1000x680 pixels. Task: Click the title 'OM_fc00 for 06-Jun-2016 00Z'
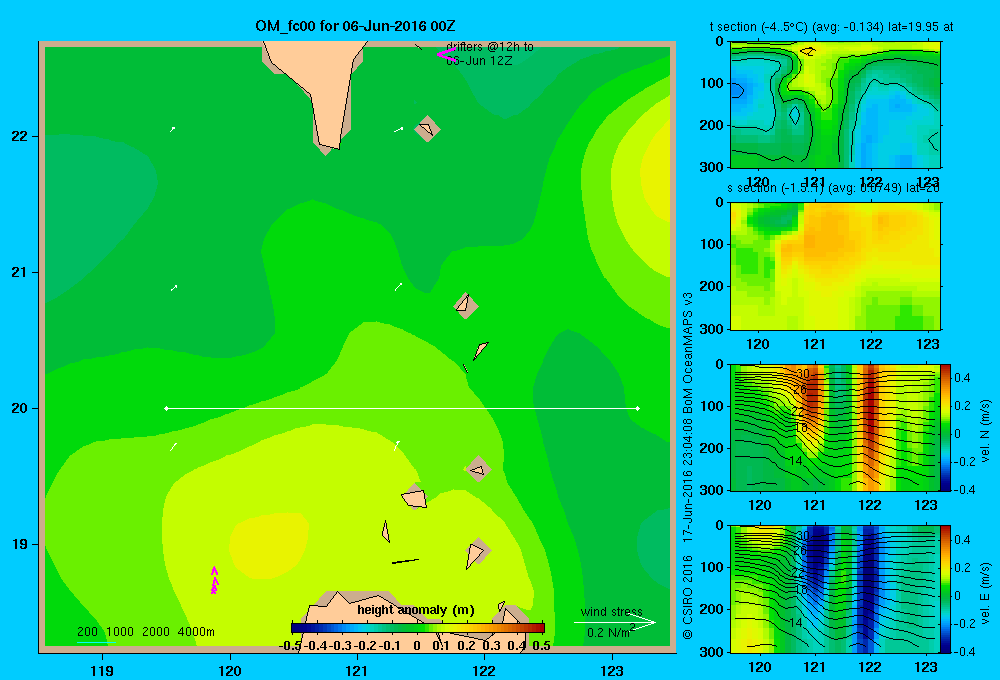coord(355,26)
